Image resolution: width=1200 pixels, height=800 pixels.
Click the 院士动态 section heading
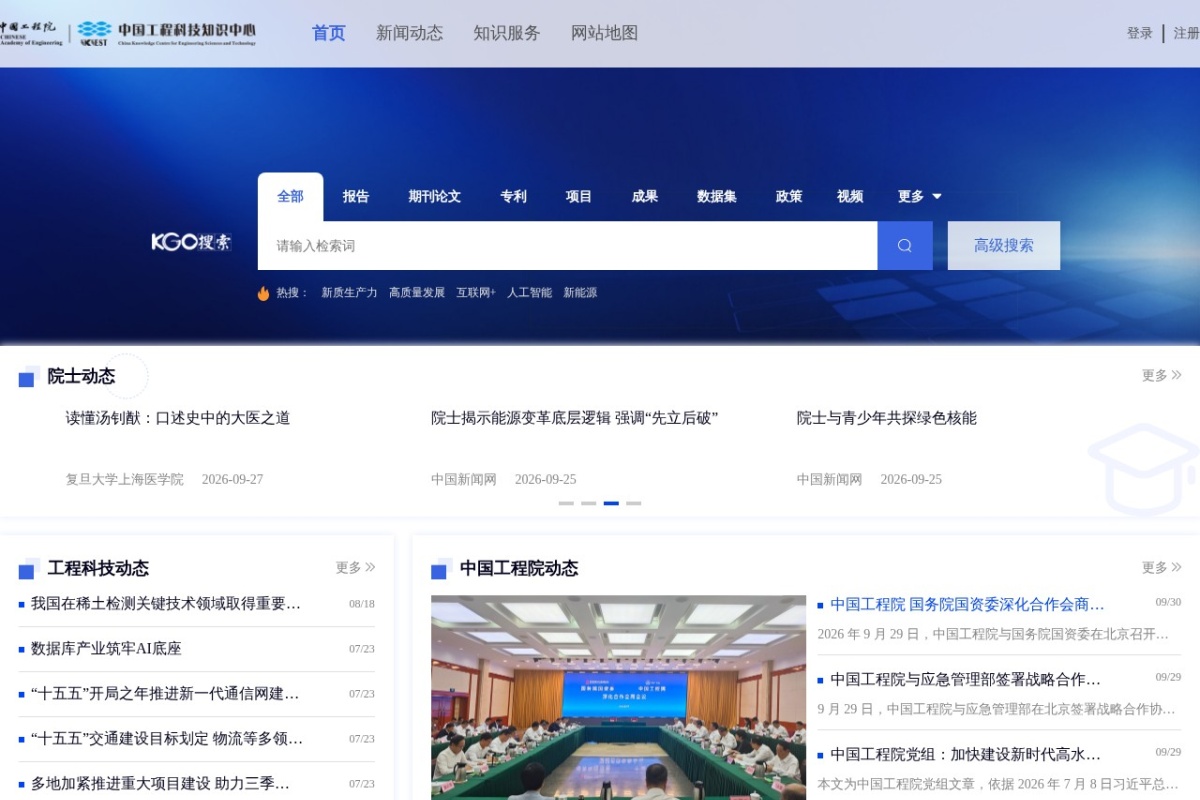[x=81, y=377]
